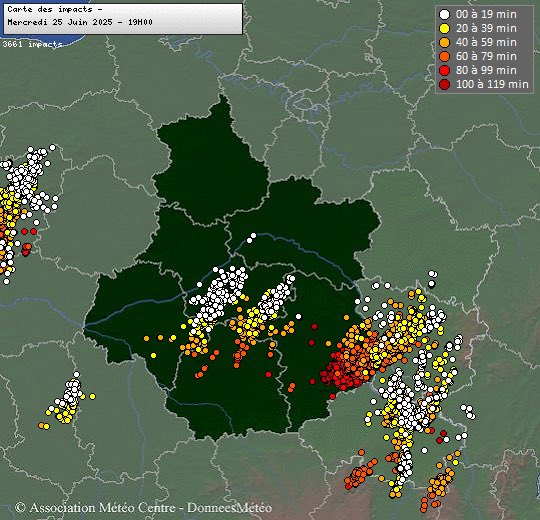Click the '© Association Météo Centre - DonneesMétéo' credit
This screenshot has height=520, width=540.
pos(143,508)
